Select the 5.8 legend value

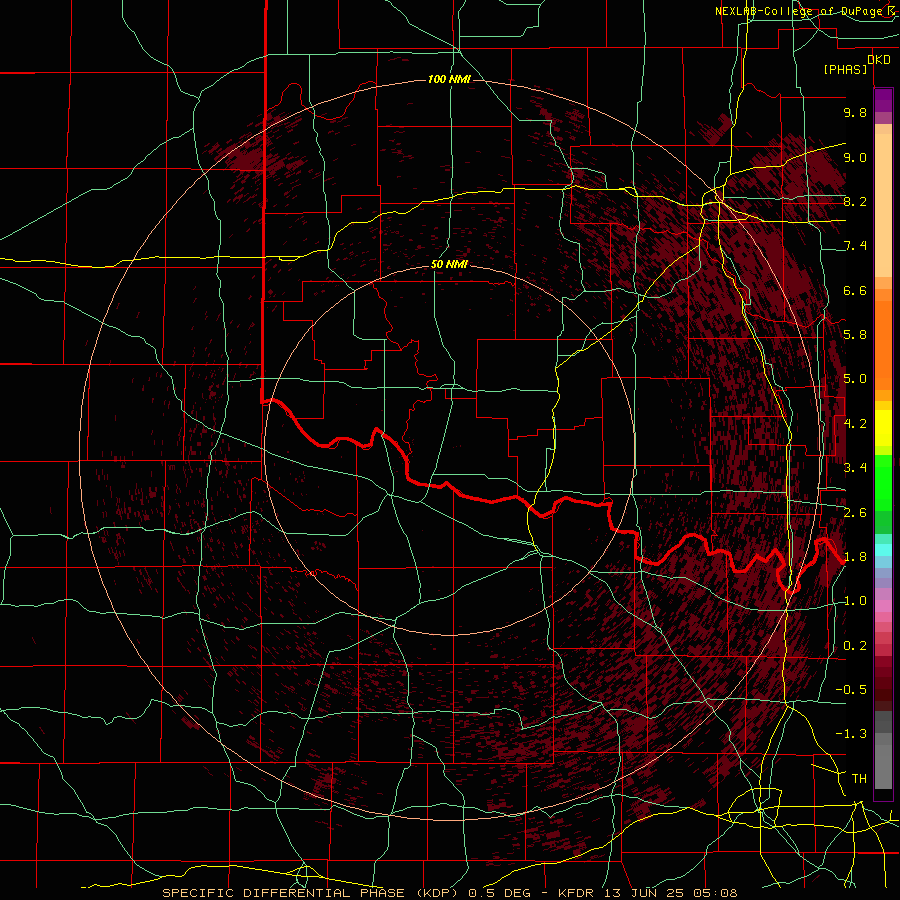(855, 335)
